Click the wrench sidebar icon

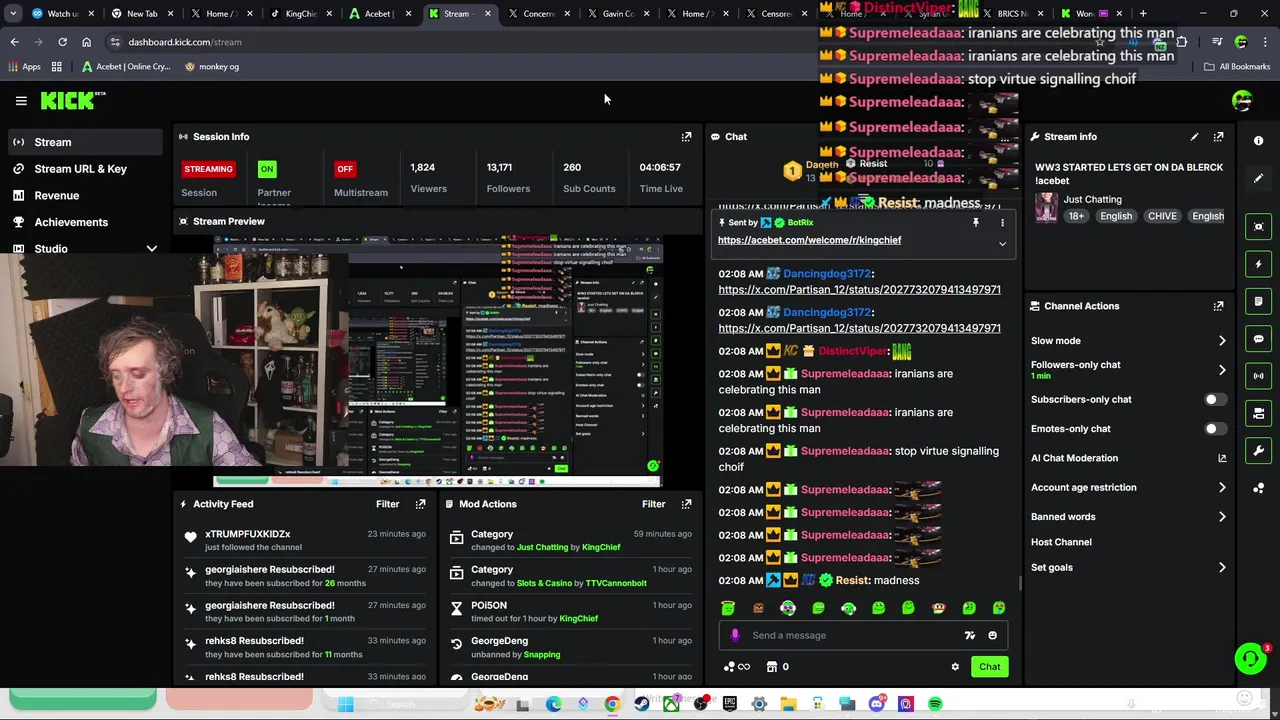tap(1259, 450)
